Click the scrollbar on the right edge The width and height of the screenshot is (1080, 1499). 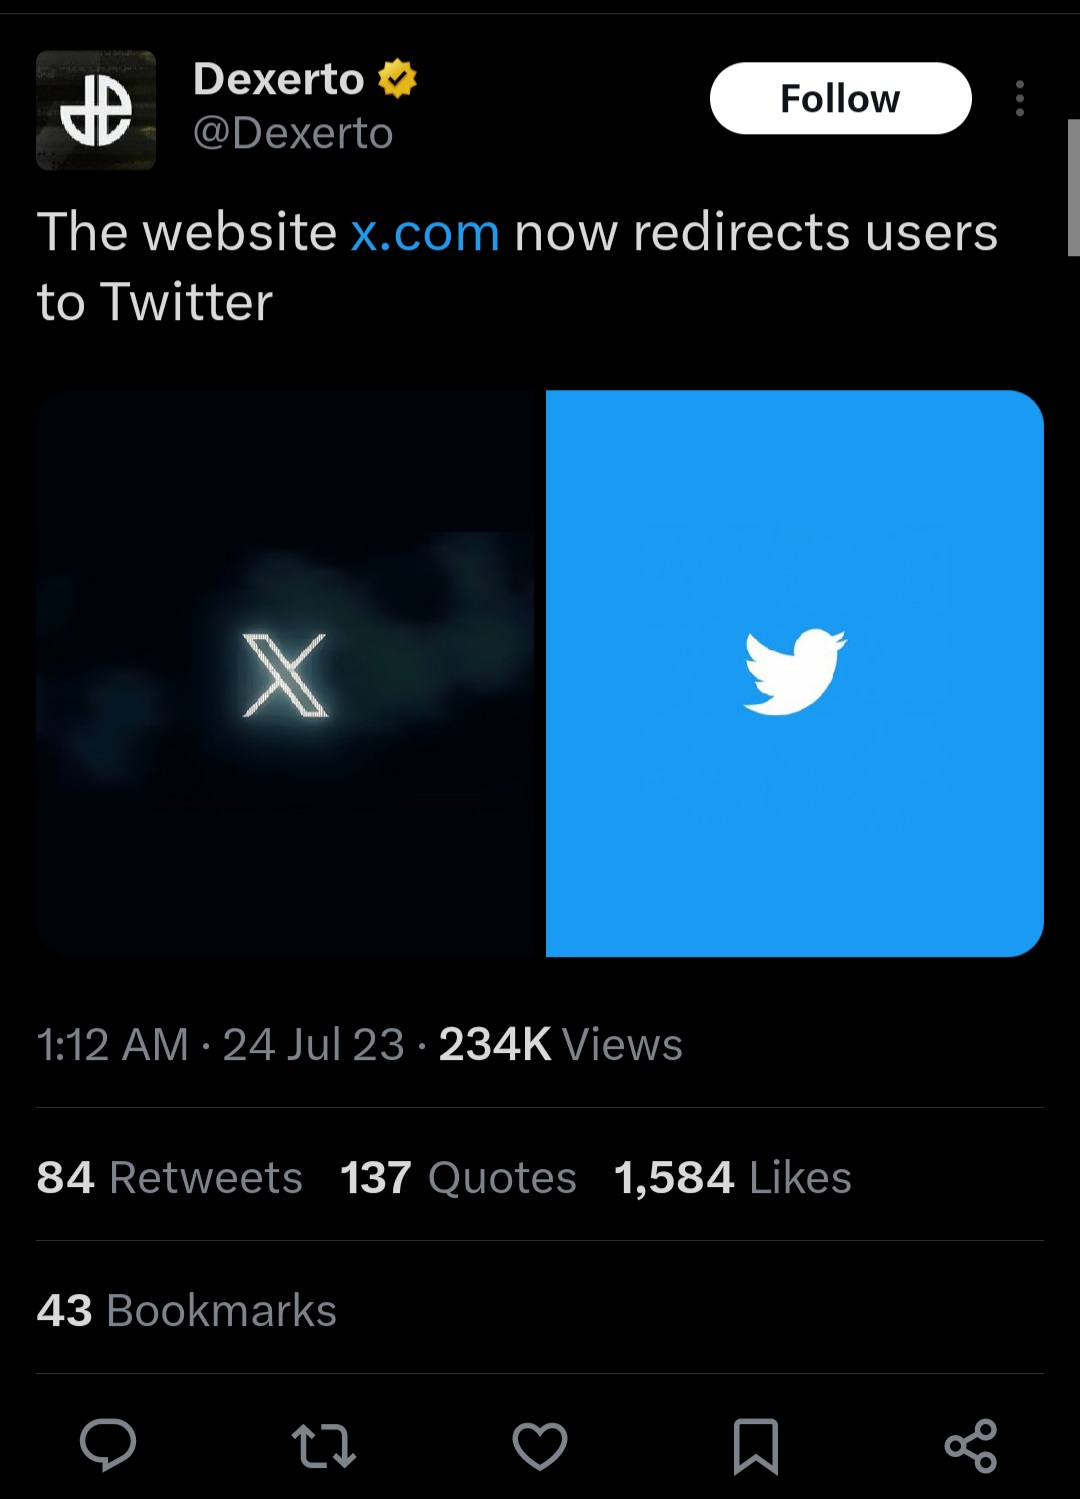(x=1073, y=188)
